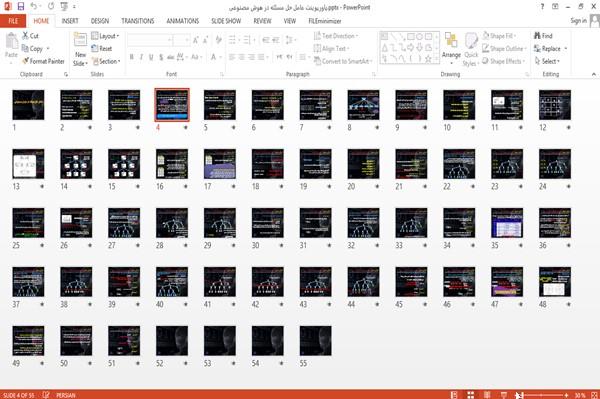Reset slide layout with Reset

(x=101, y=49)
